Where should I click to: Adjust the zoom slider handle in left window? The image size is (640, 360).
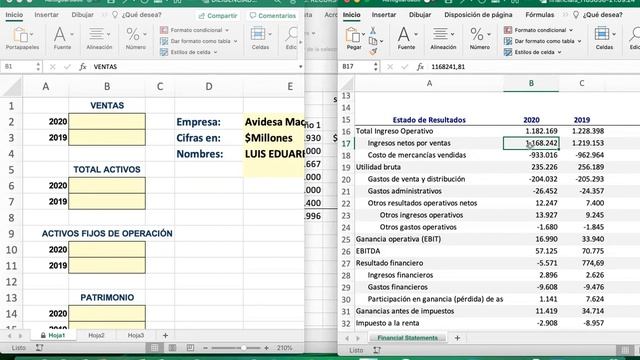click(243, 348)
